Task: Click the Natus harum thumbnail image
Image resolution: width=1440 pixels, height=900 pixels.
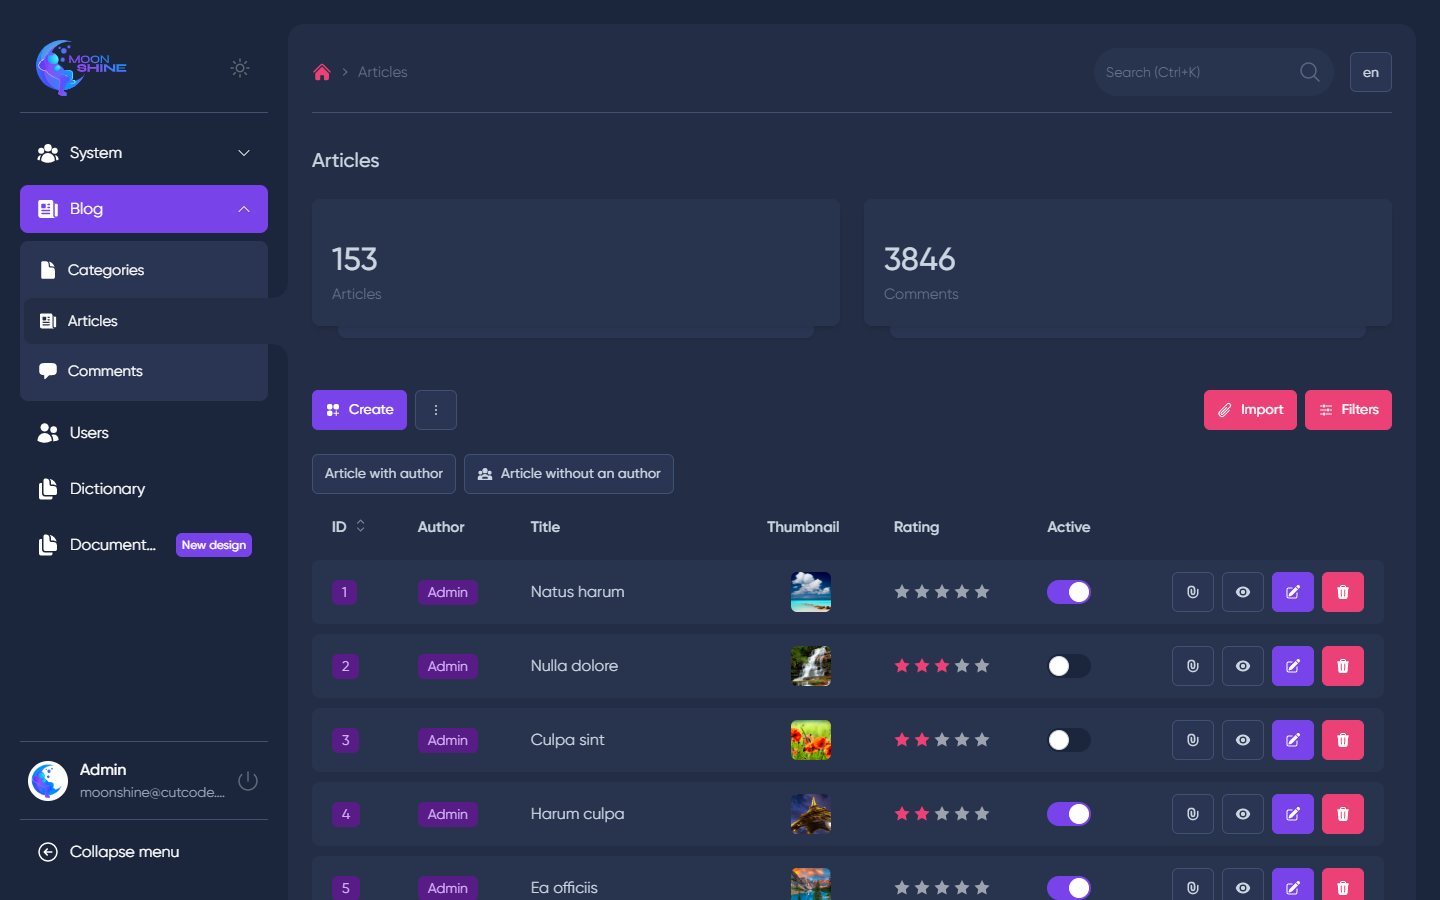Action: tap(810, 592)
